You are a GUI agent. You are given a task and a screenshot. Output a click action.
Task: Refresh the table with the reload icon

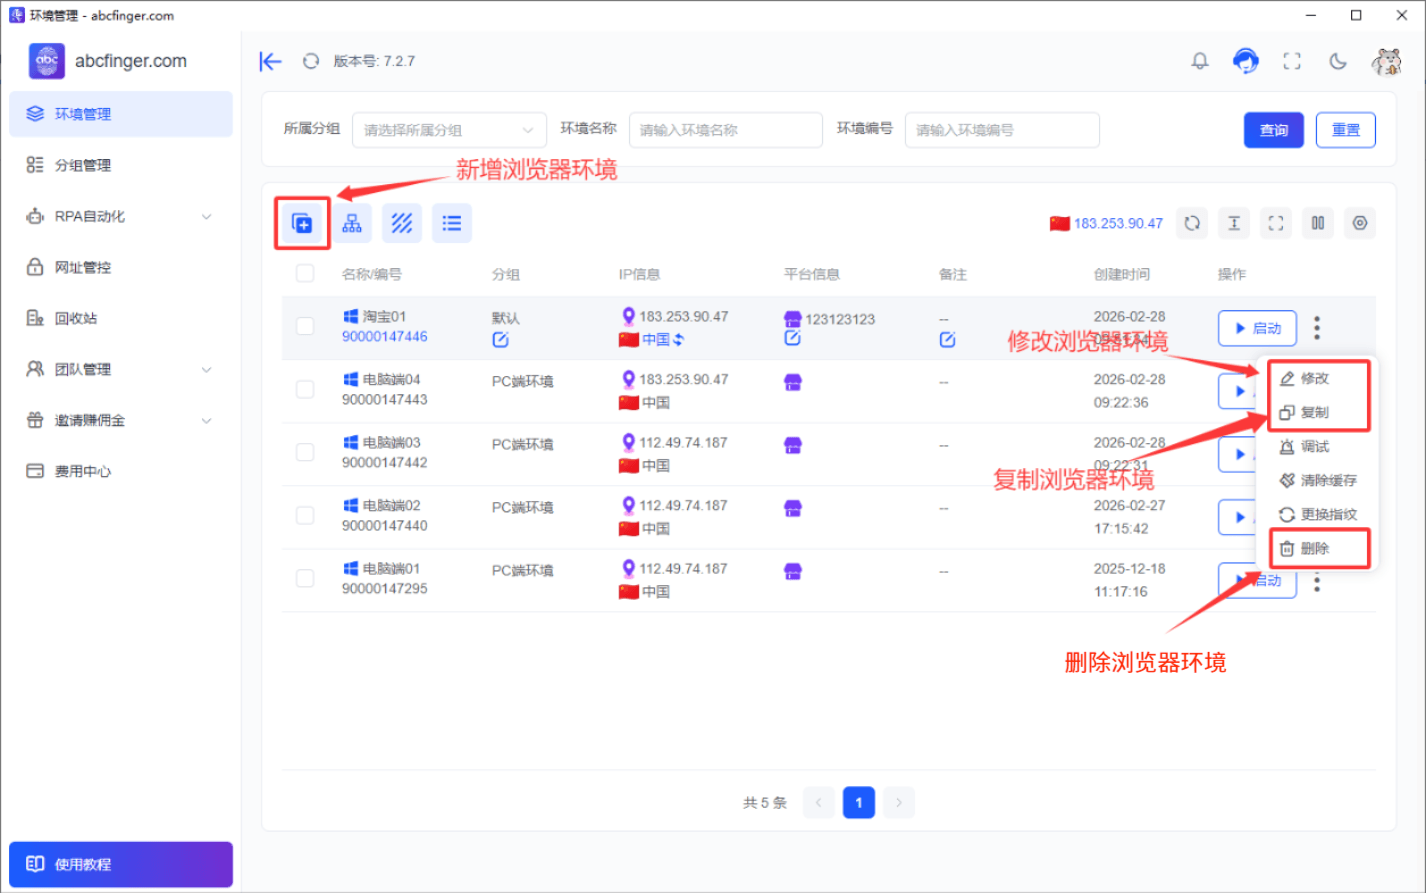(x=1192, y=223)
